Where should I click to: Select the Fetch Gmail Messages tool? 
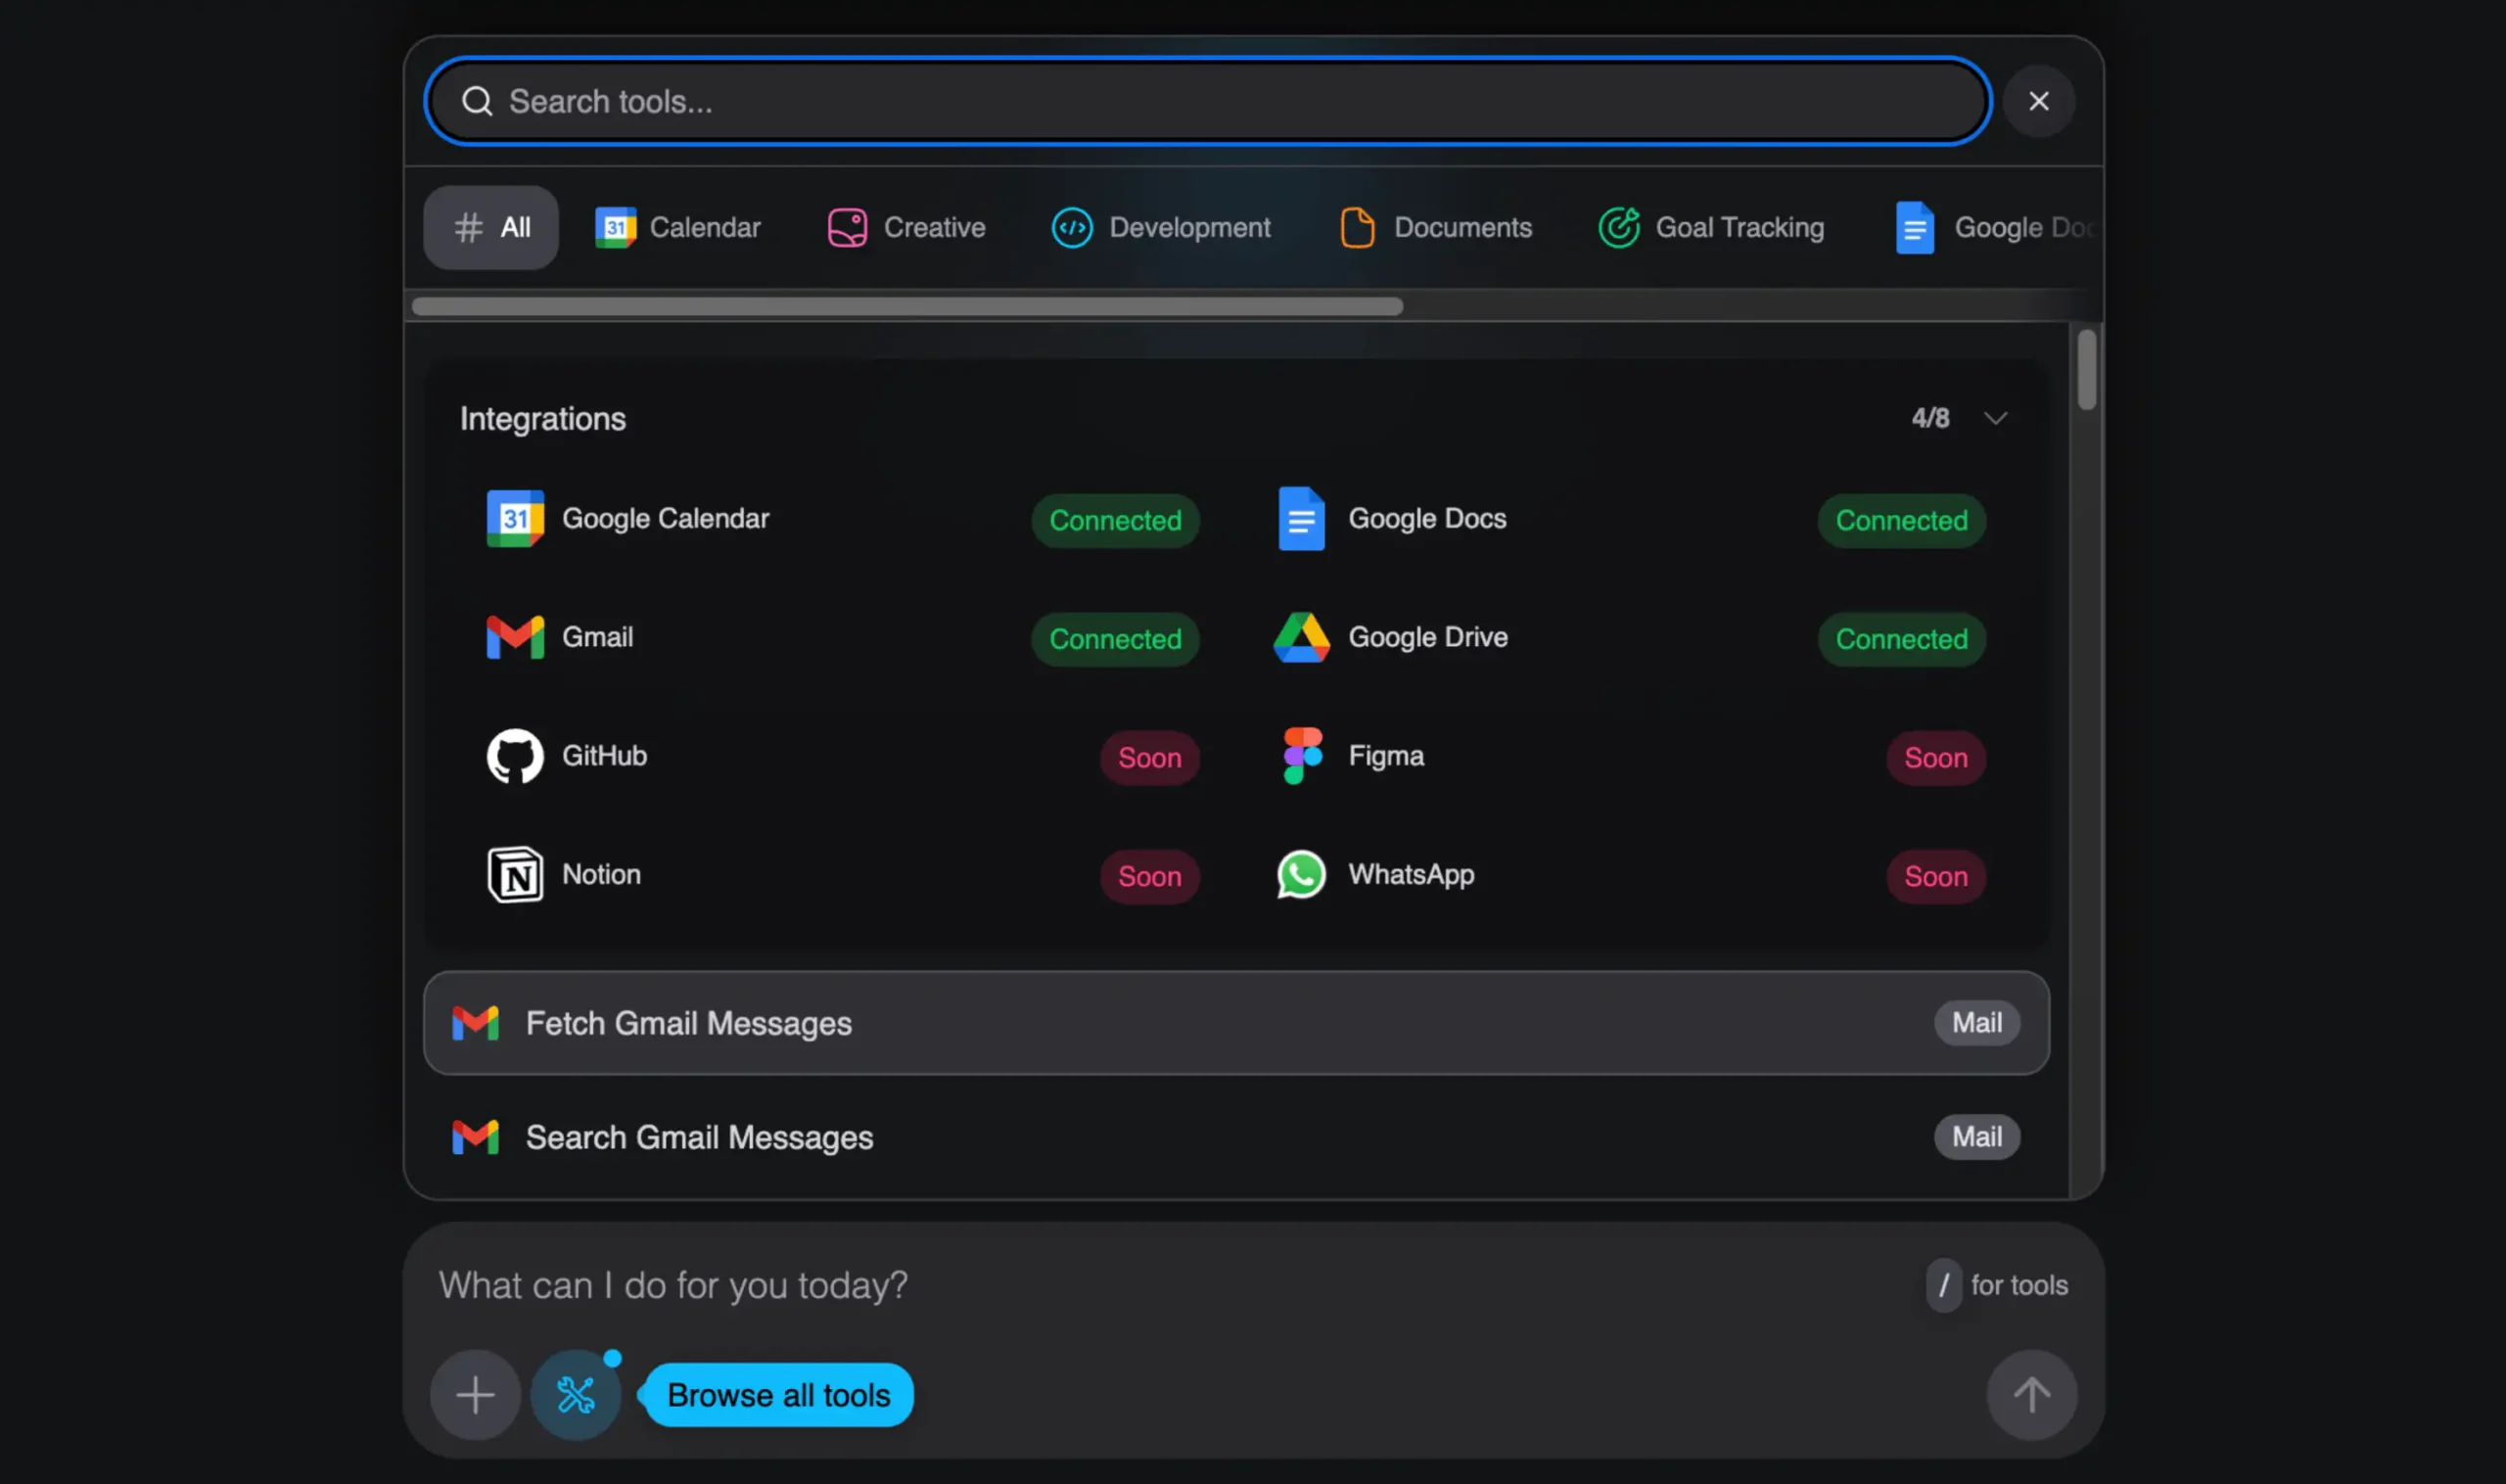[x=1236, y=1023]
